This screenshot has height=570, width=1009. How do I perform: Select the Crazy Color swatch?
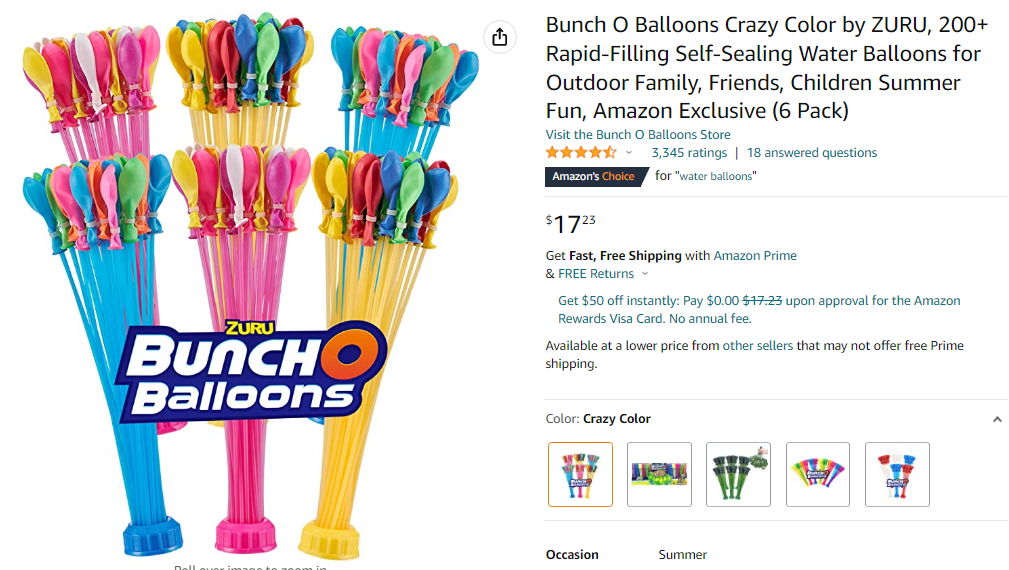580,474
